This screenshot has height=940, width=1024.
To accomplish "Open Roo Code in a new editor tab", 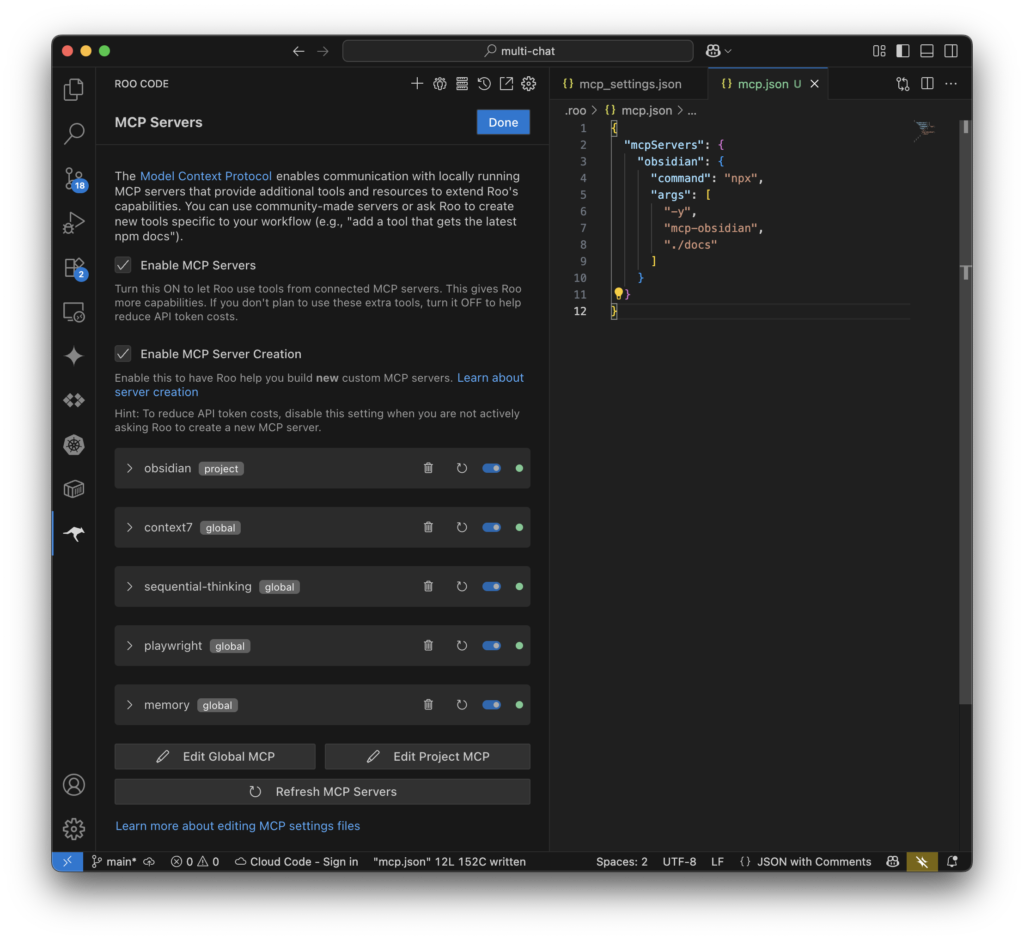I will [507, 83].
